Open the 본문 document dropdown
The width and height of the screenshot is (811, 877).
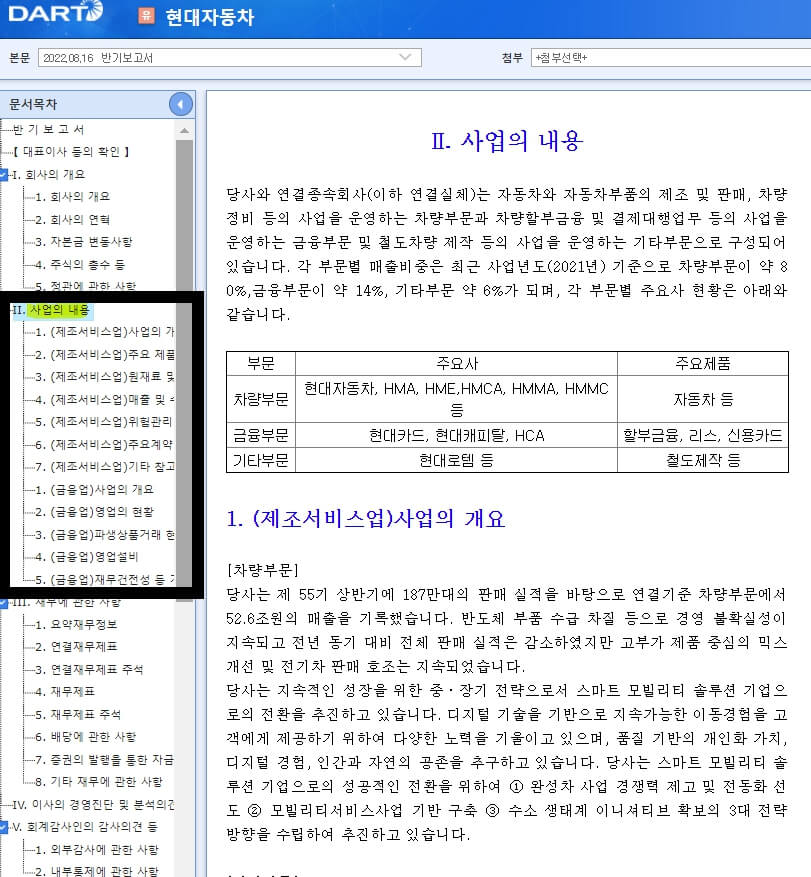[x=229, y=58]
